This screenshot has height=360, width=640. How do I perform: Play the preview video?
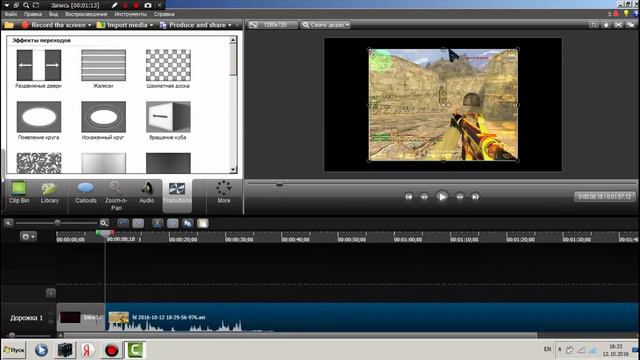pos(442,197)
